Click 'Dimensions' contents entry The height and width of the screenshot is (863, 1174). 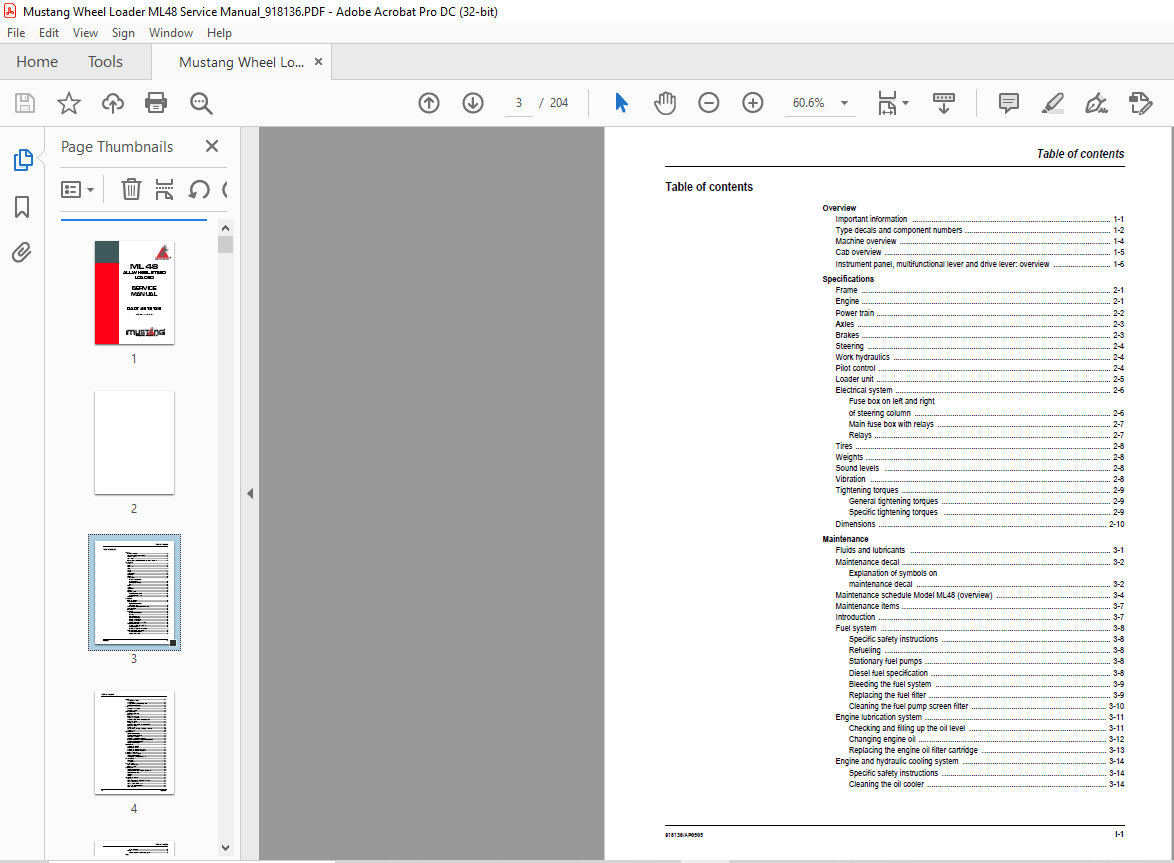(x=855, y=524)
